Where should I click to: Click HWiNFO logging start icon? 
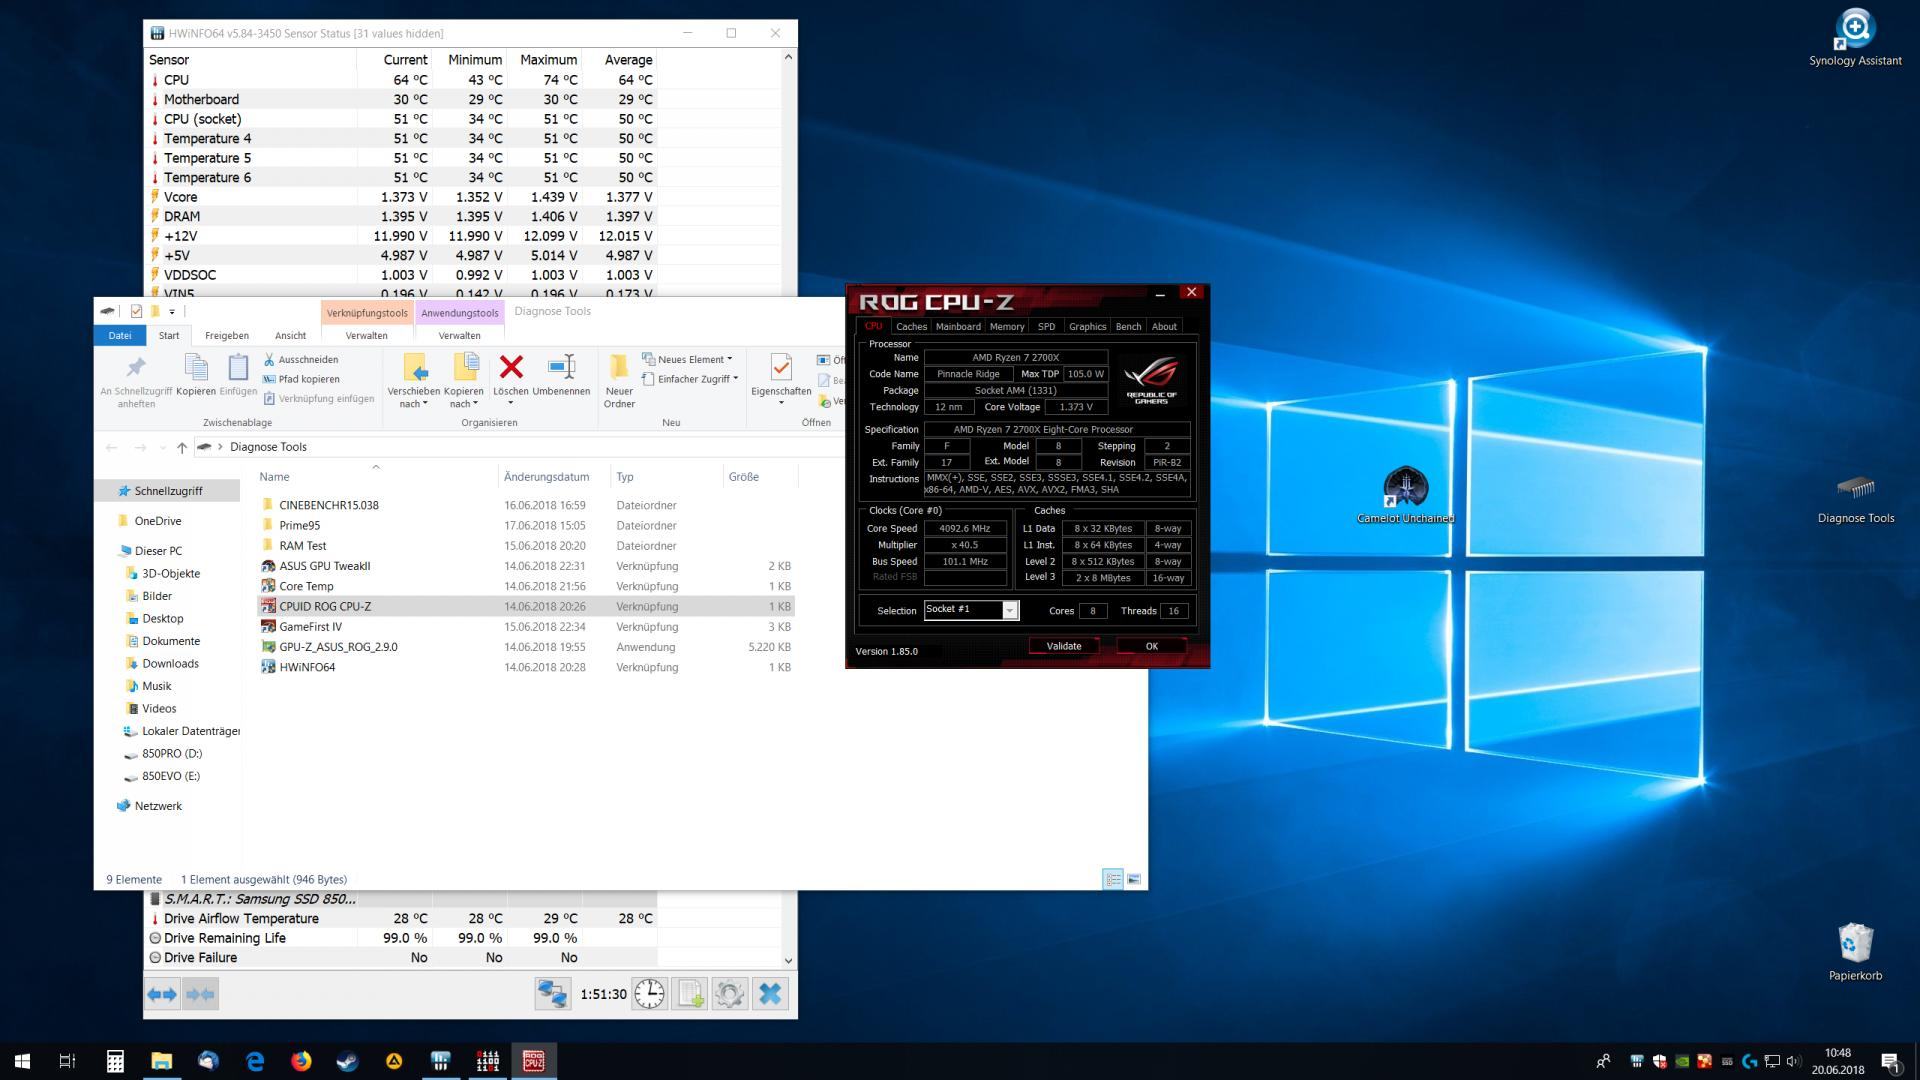click(x=690, y=994)
